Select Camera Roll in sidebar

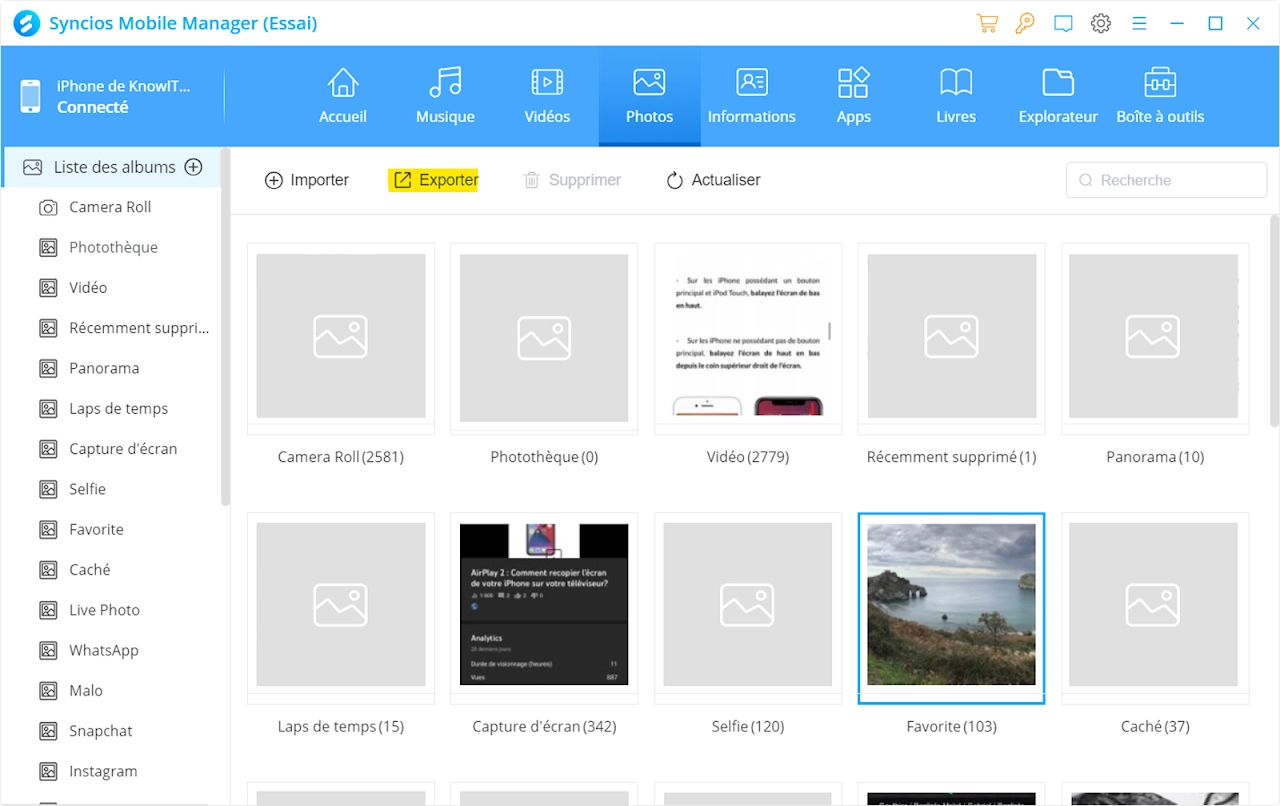110,207
